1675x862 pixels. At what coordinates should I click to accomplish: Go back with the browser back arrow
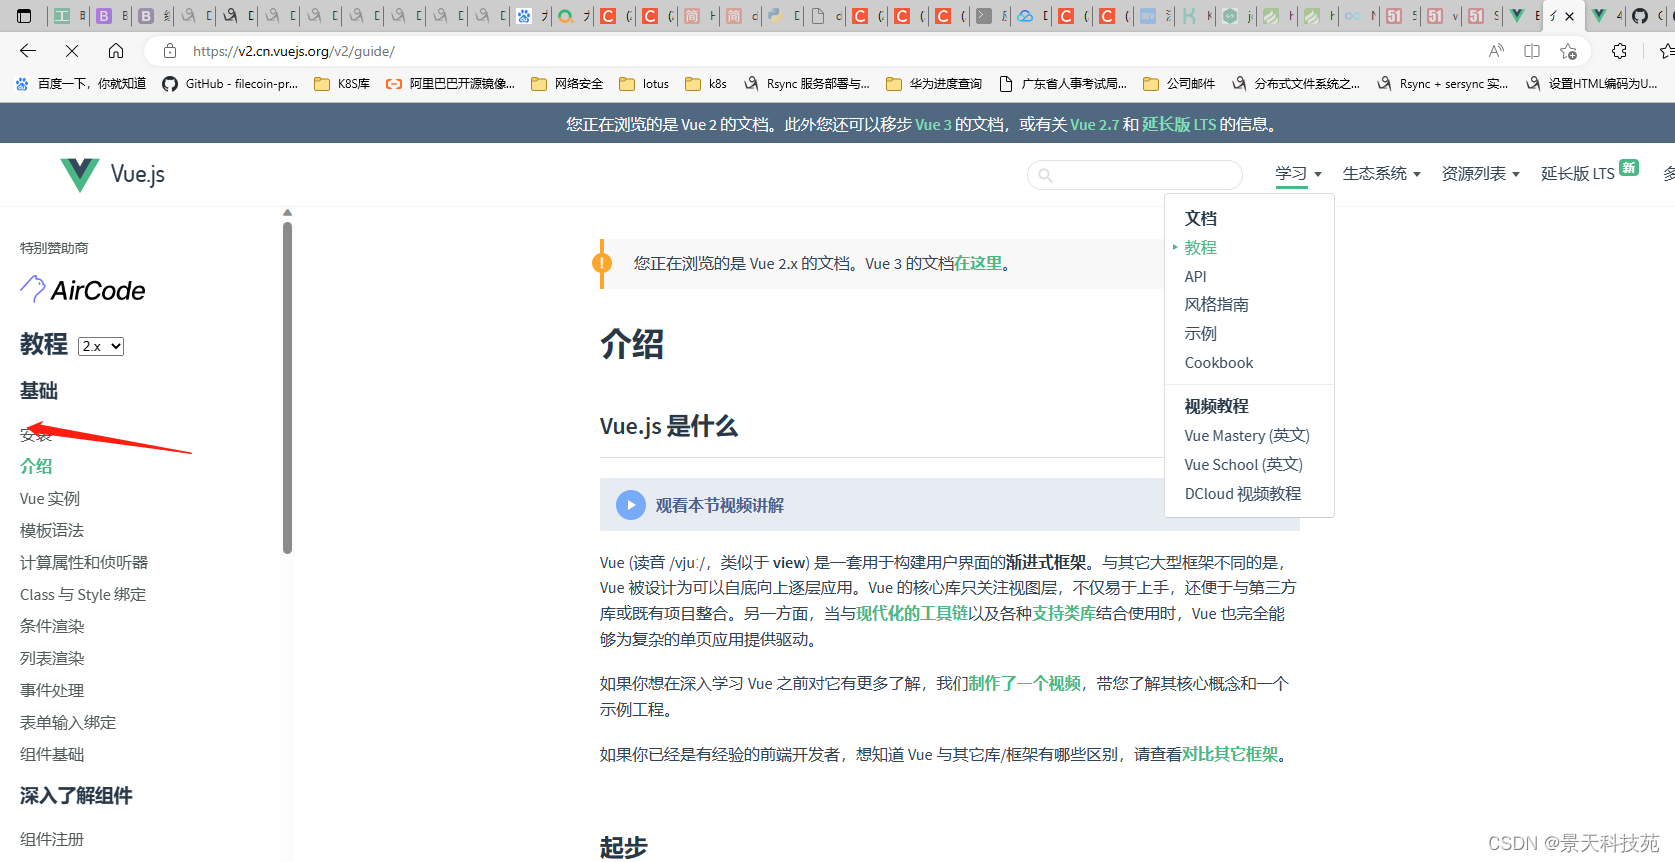(x=28, y=51)
